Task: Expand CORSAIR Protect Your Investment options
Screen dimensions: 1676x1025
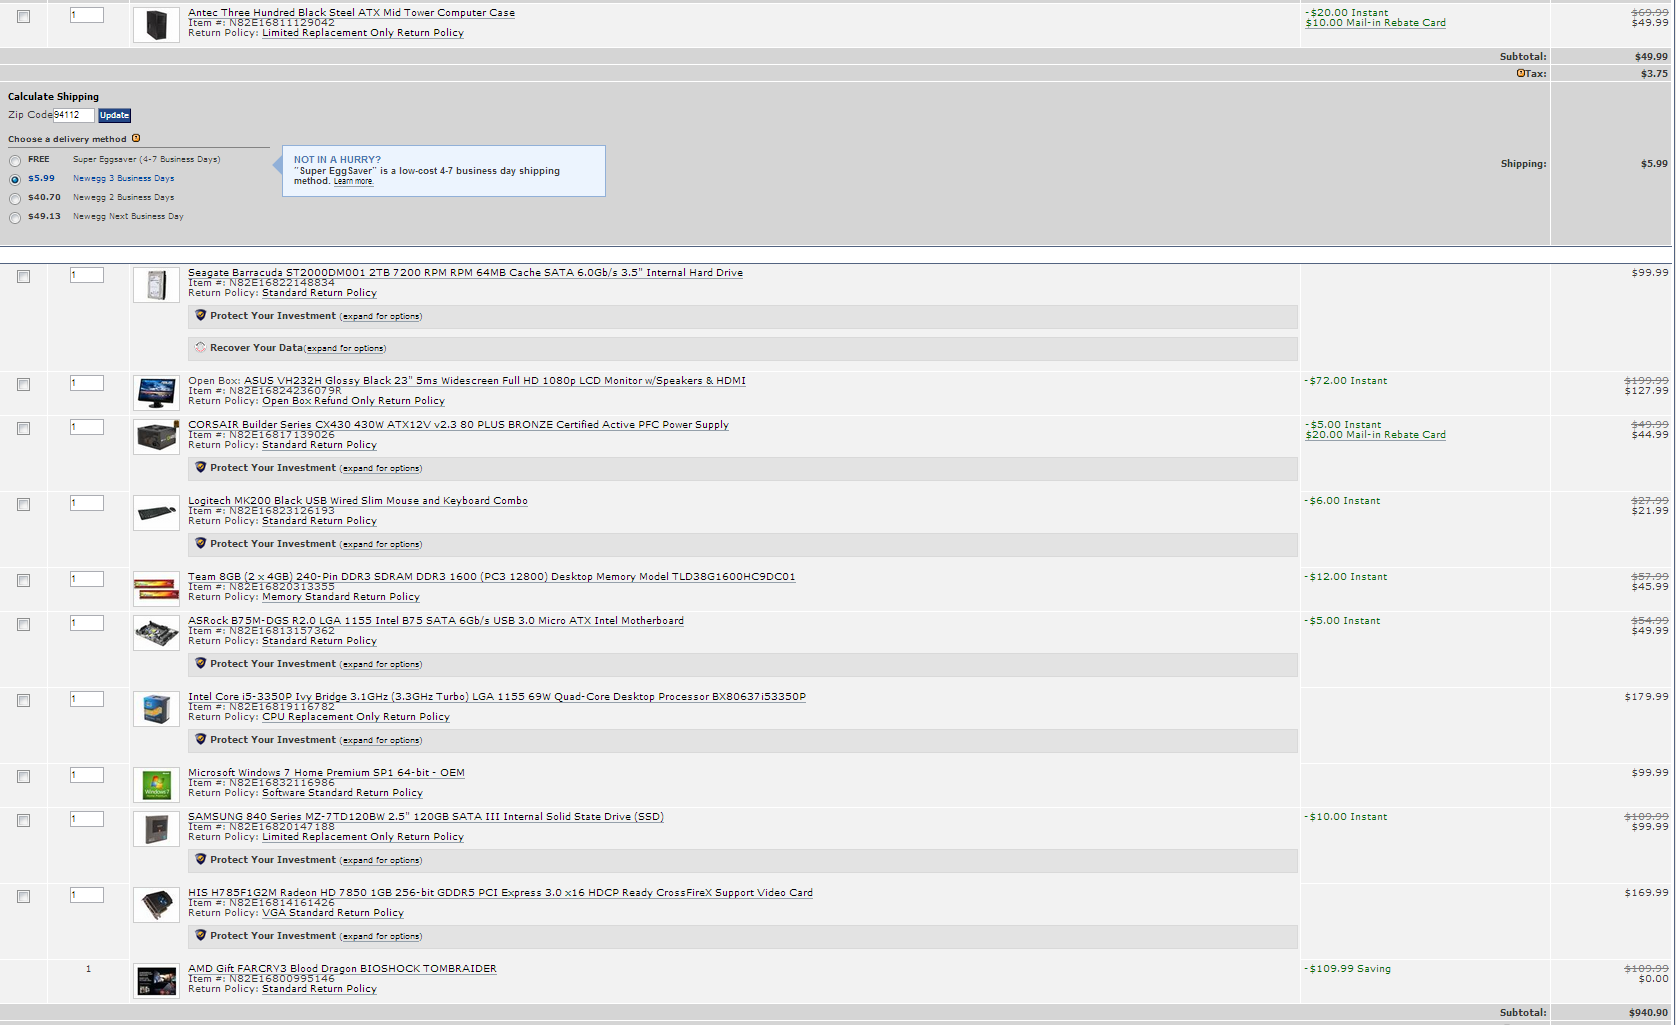Action: (381, 468)
